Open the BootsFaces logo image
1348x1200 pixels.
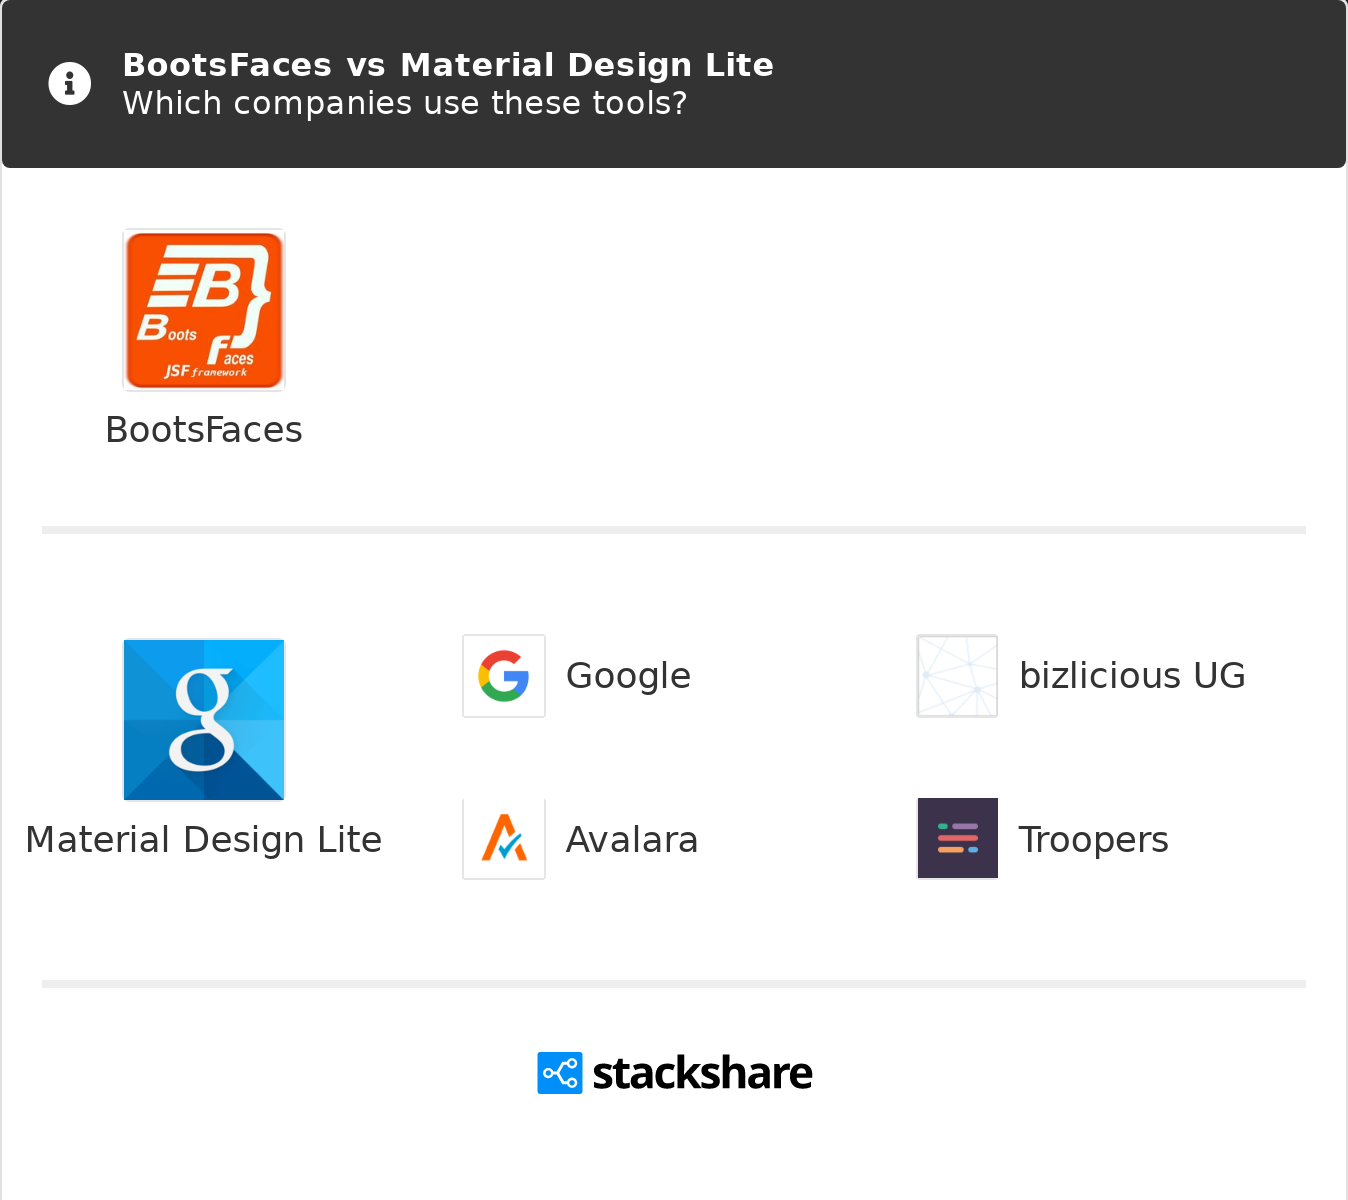[x=204, y=310]
